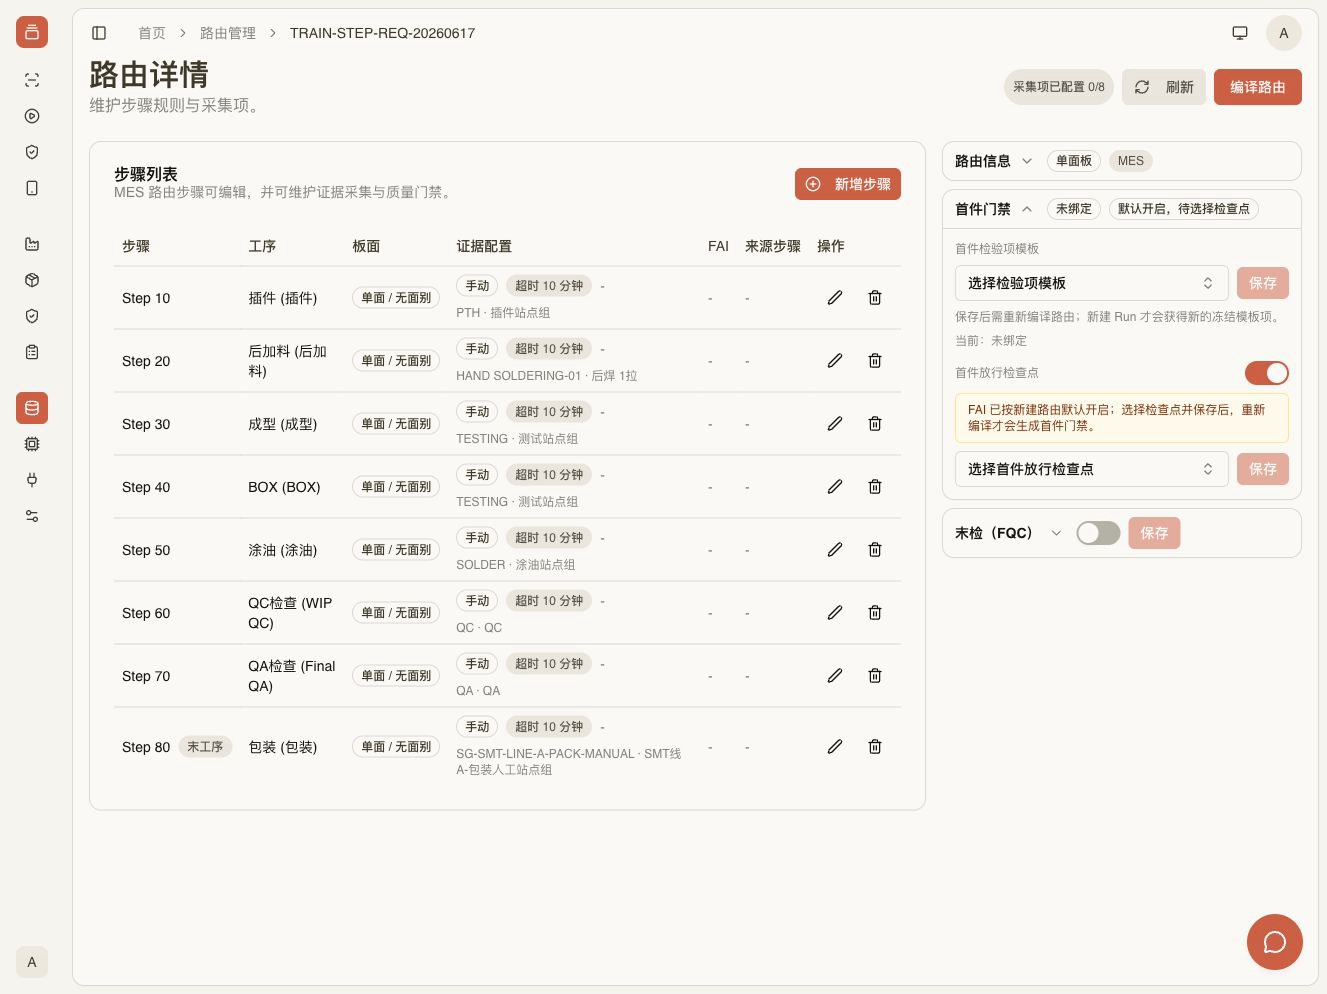Click the TRAIN-STEP-REQ-20260617 breadcrumb item

tap(382, 33)
